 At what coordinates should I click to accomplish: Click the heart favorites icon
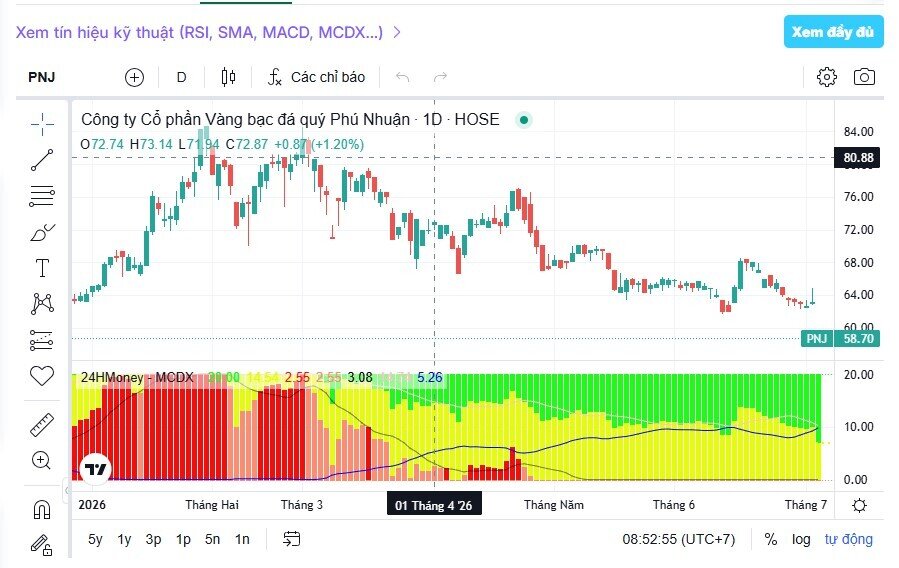tap(42, 376)
